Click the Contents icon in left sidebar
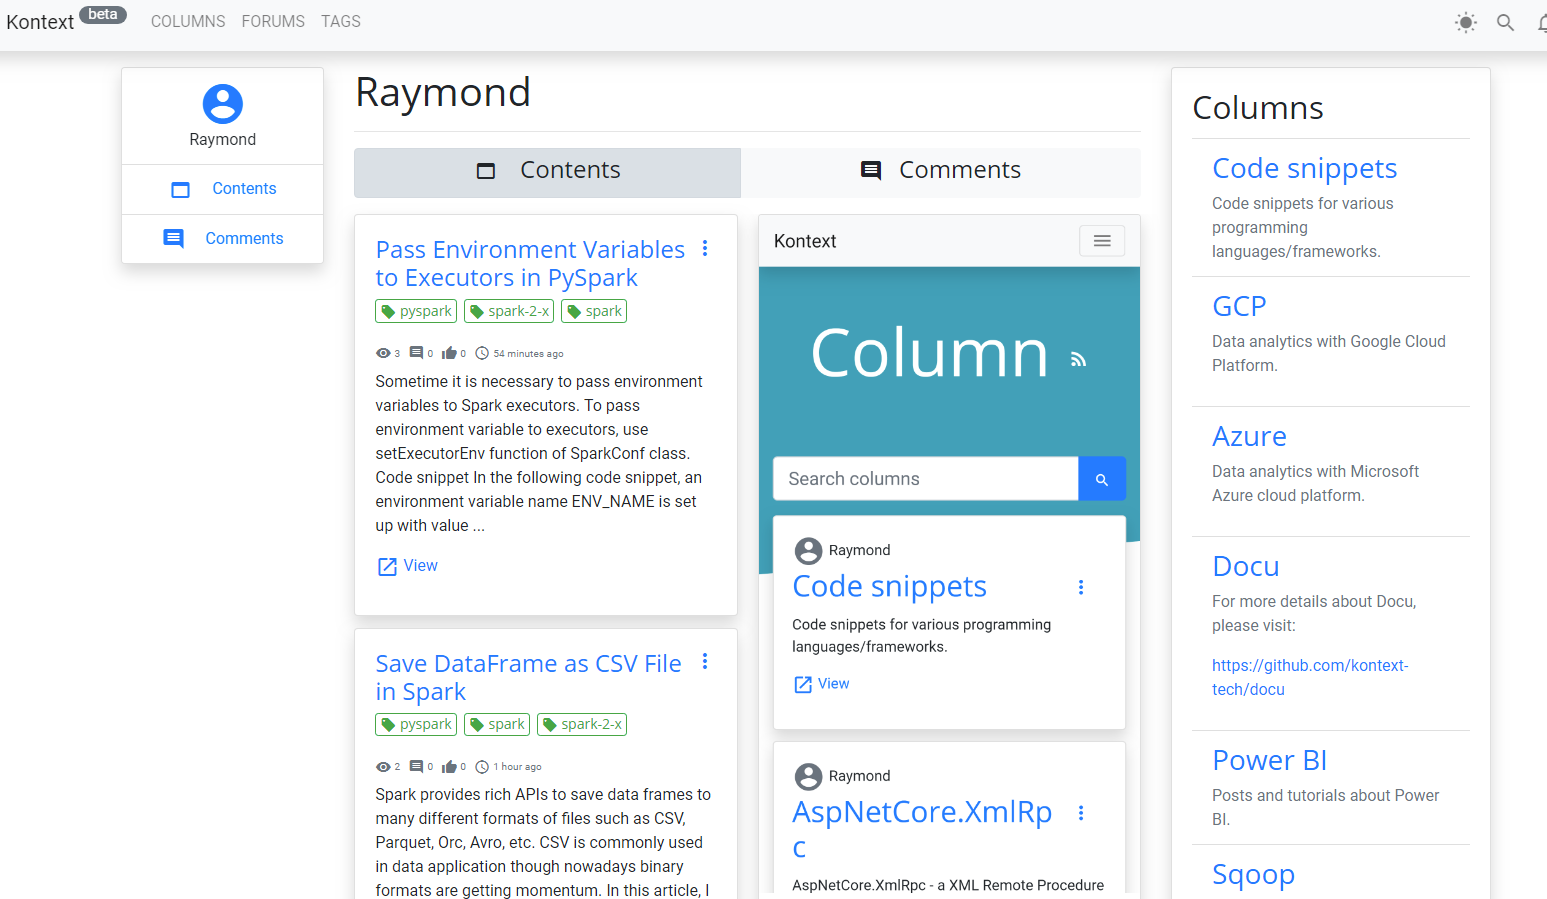The height and width of the screenshot is (899, 1547). coord(180,189)
